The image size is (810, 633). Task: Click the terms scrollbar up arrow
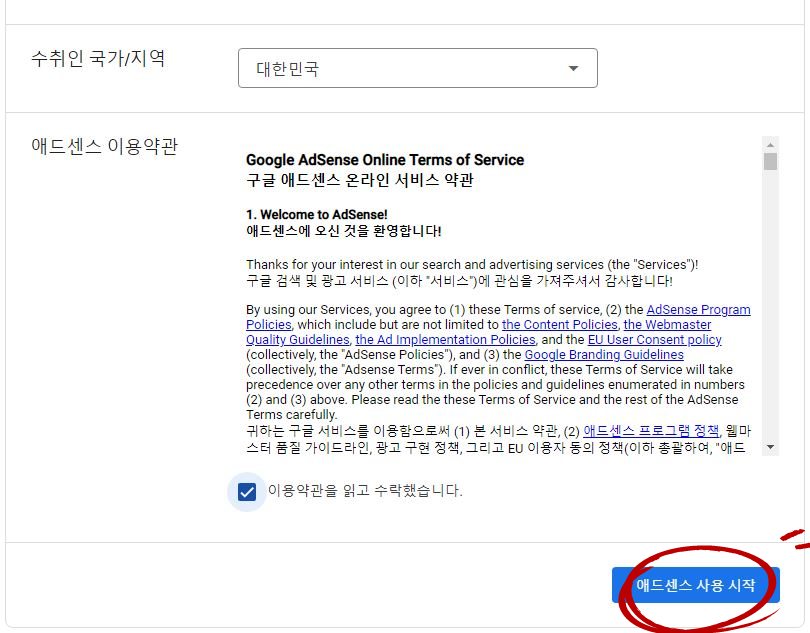coord(770,145)
